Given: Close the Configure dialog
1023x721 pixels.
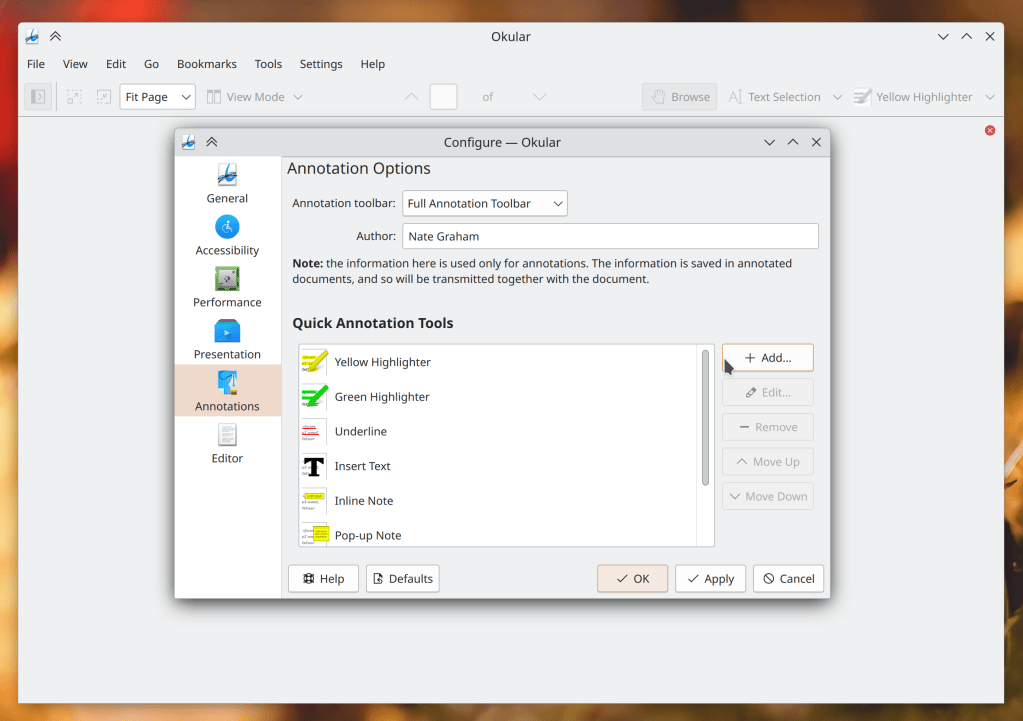Looking at the screenshot, I should tap(816, 142).
